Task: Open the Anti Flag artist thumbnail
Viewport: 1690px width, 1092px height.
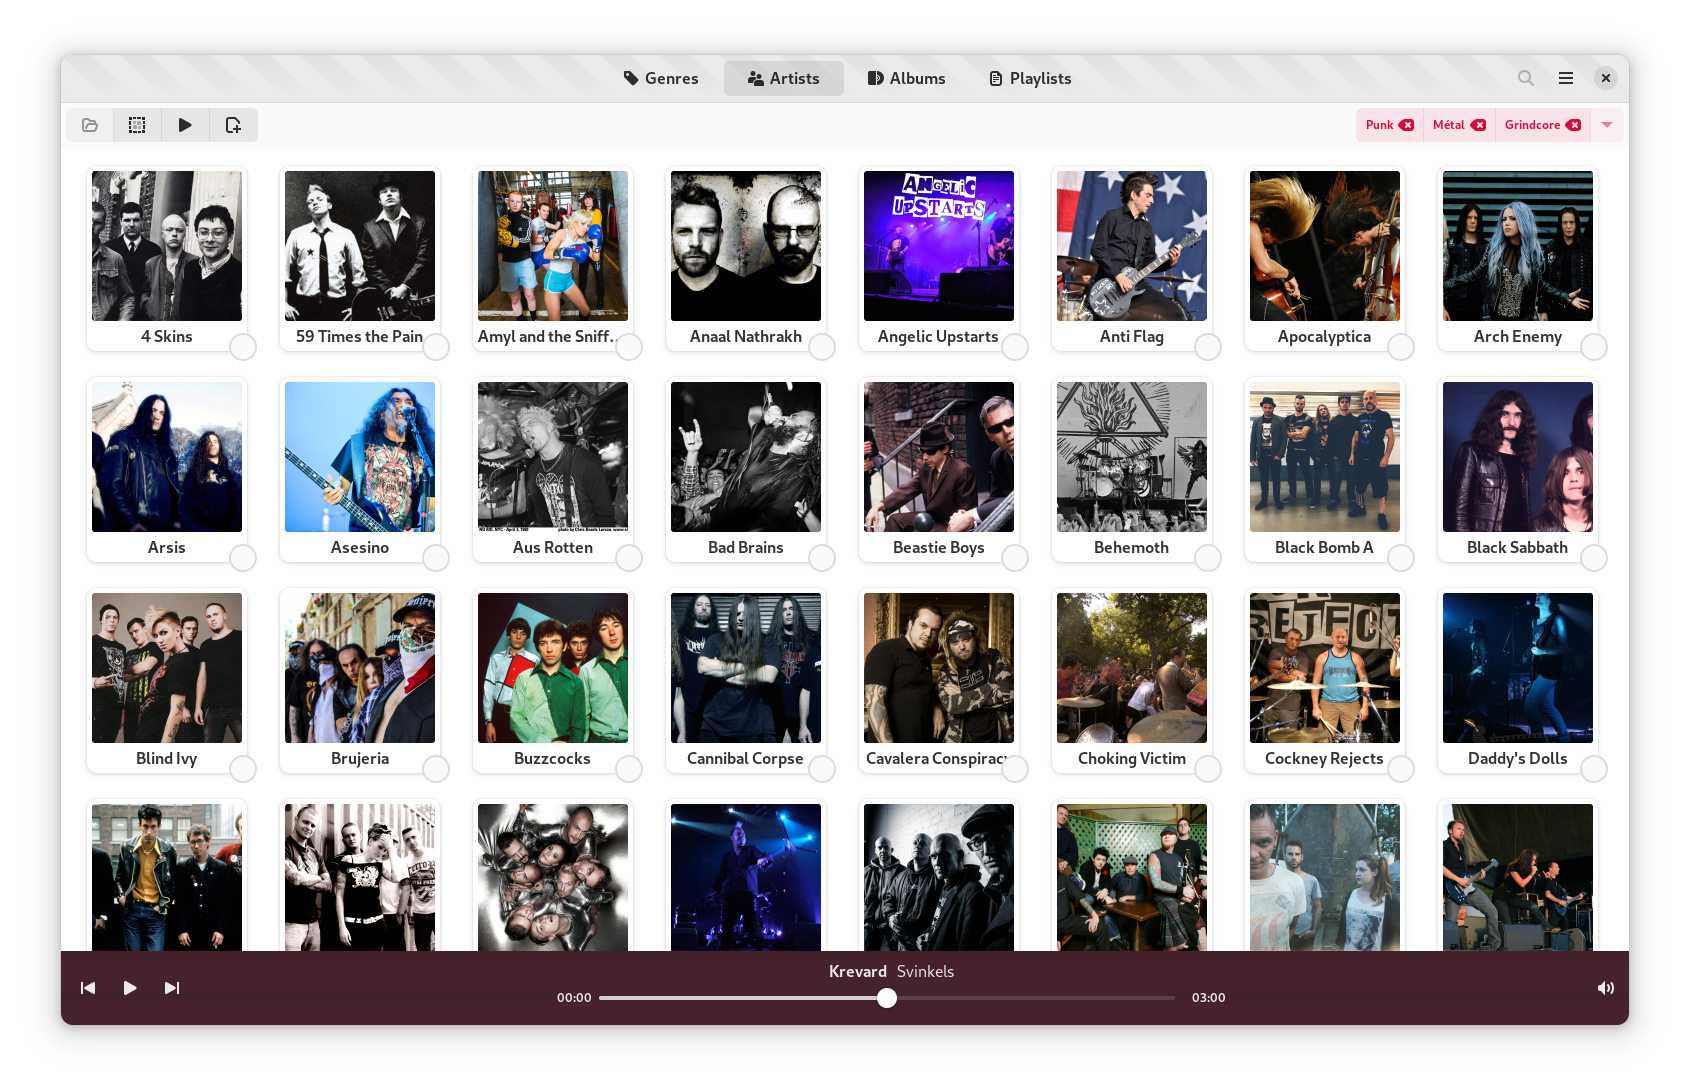Action: point(1132,246)
